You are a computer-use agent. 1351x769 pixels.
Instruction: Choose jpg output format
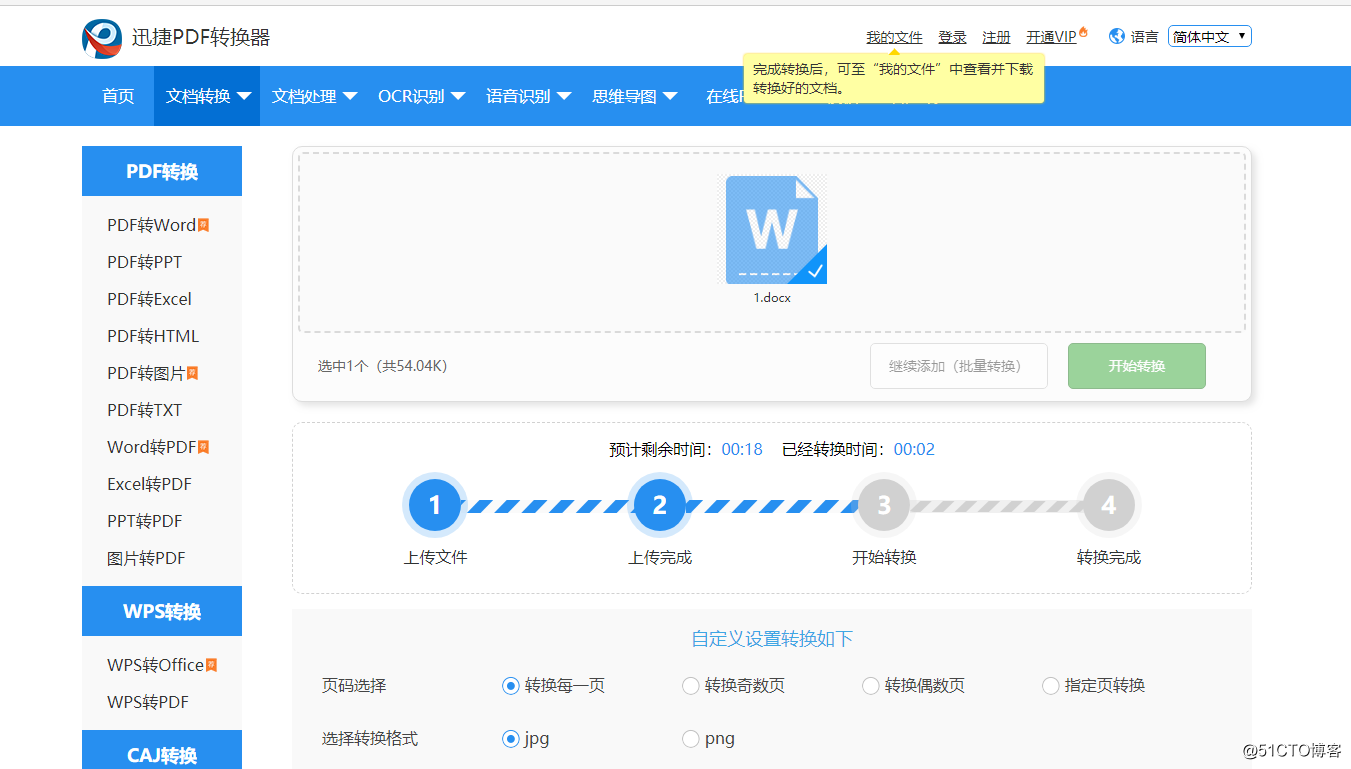pos(510,739)
